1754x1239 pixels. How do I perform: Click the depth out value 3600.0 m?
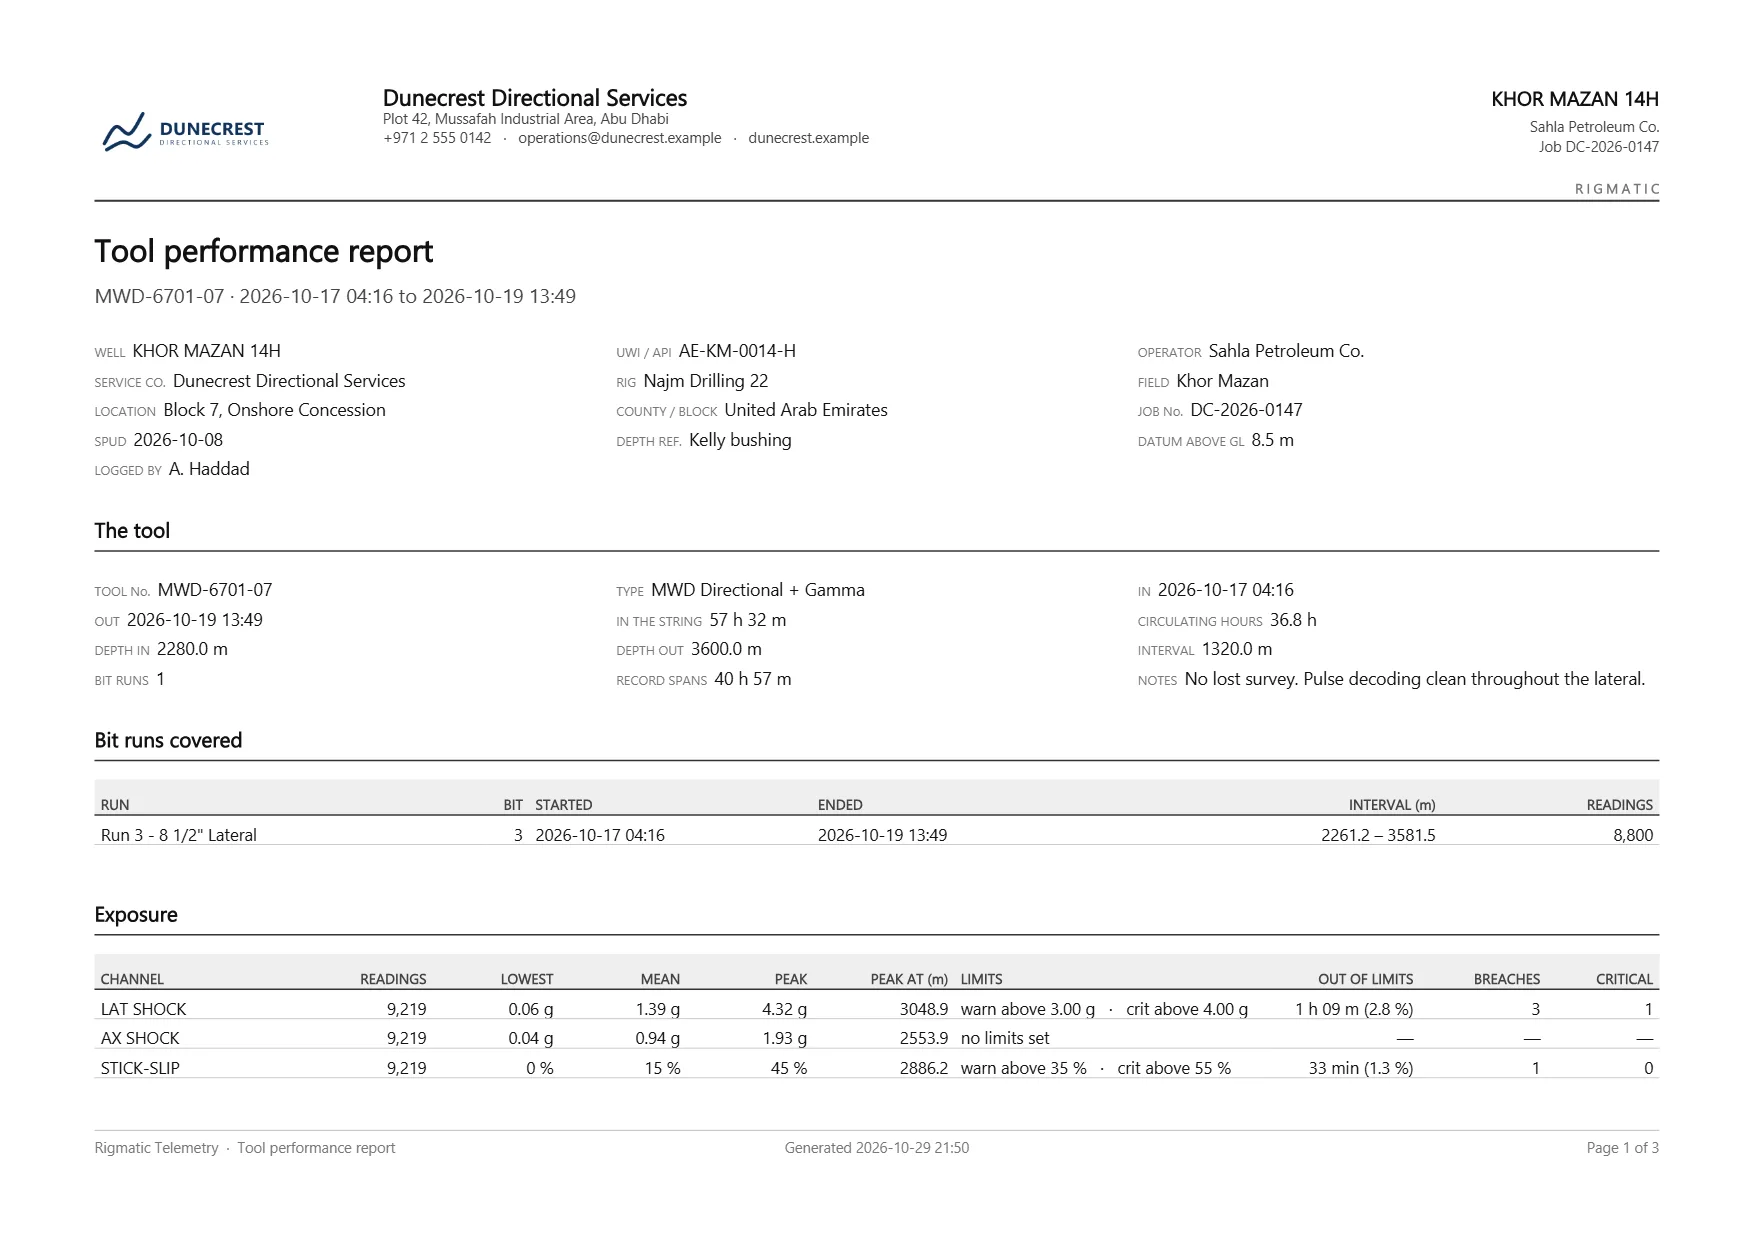tap(726, 649)
